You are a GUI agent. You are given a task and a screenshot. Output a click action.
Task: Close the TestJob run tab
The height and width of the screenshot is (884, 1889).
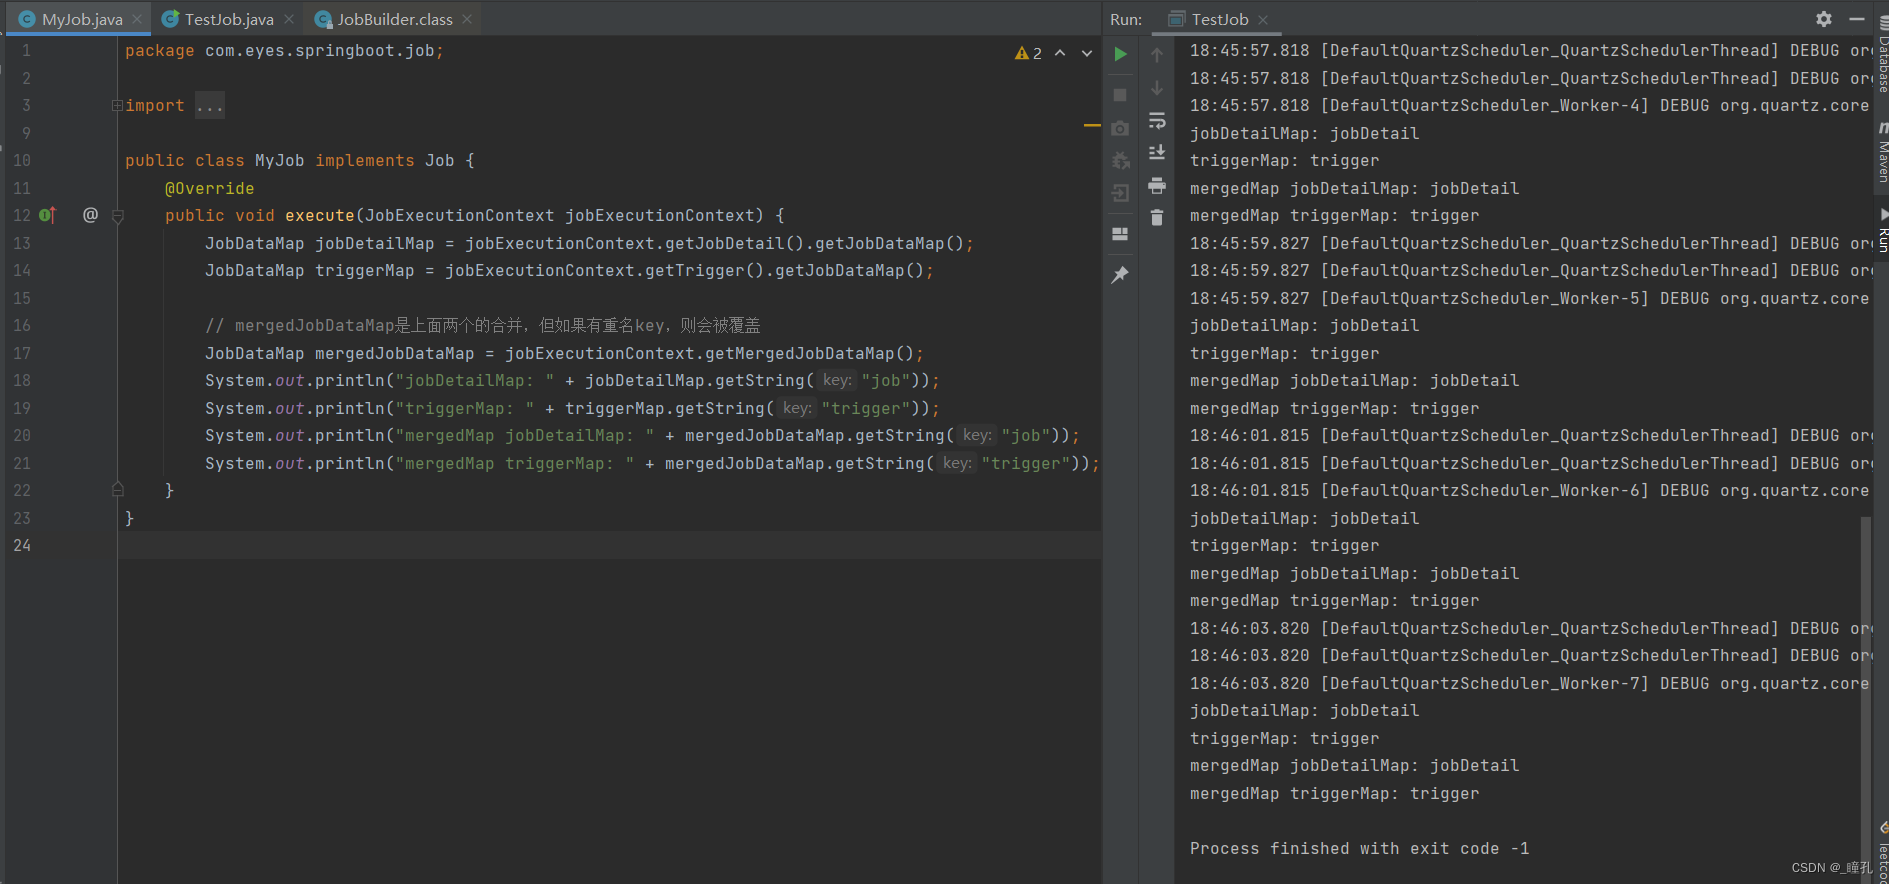[1263, 19]
